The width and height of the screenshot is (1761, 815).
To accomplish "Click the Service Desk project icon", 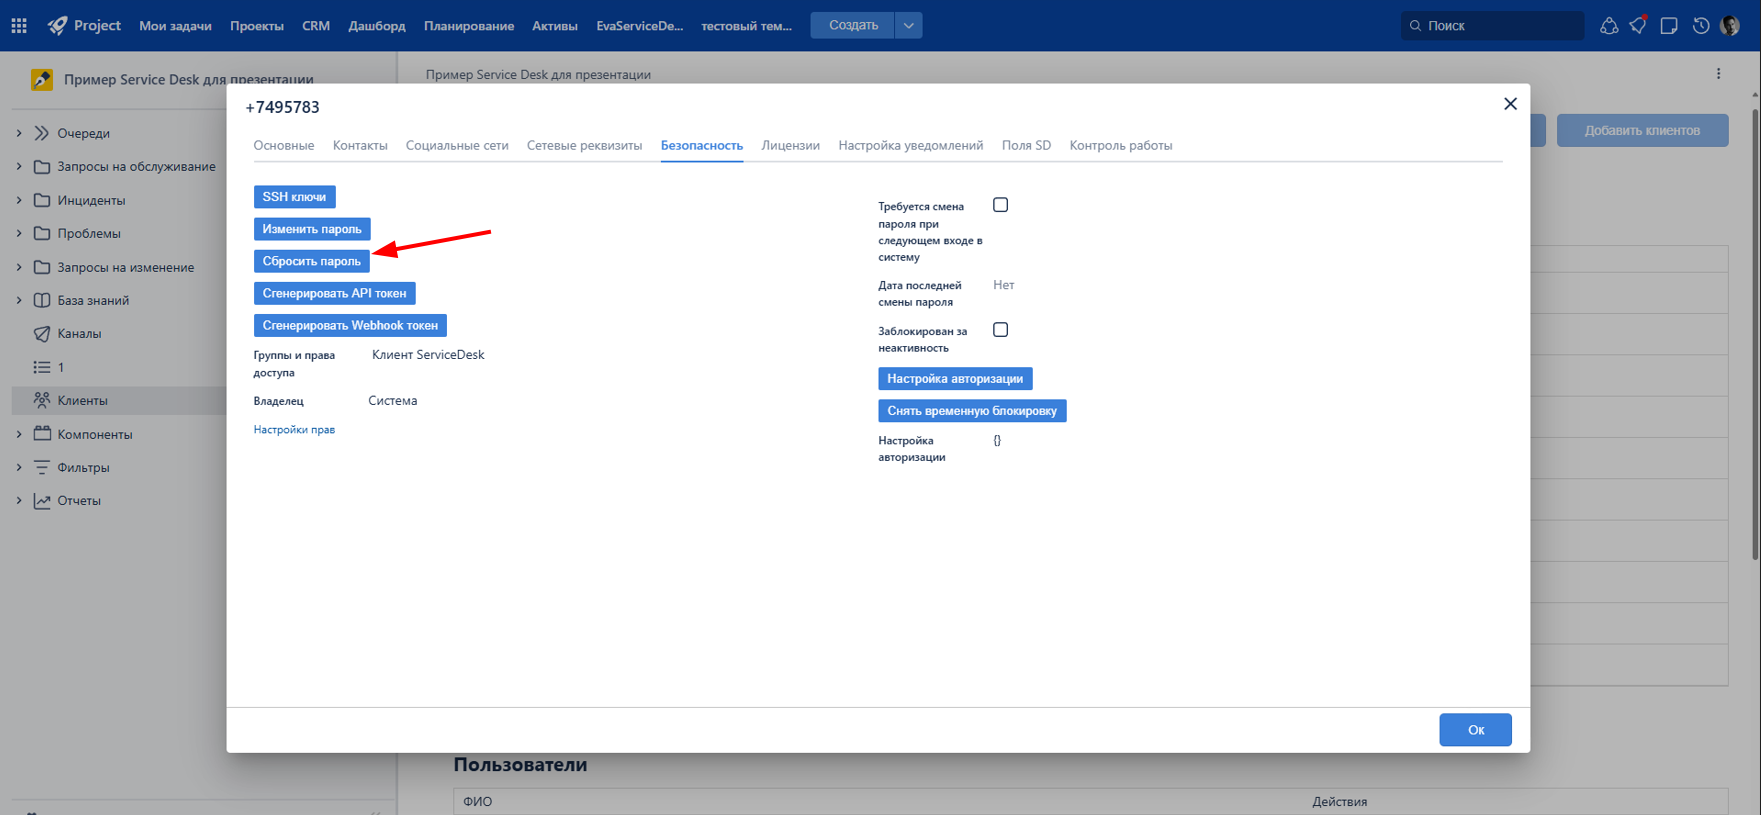I will pos(42,79).
